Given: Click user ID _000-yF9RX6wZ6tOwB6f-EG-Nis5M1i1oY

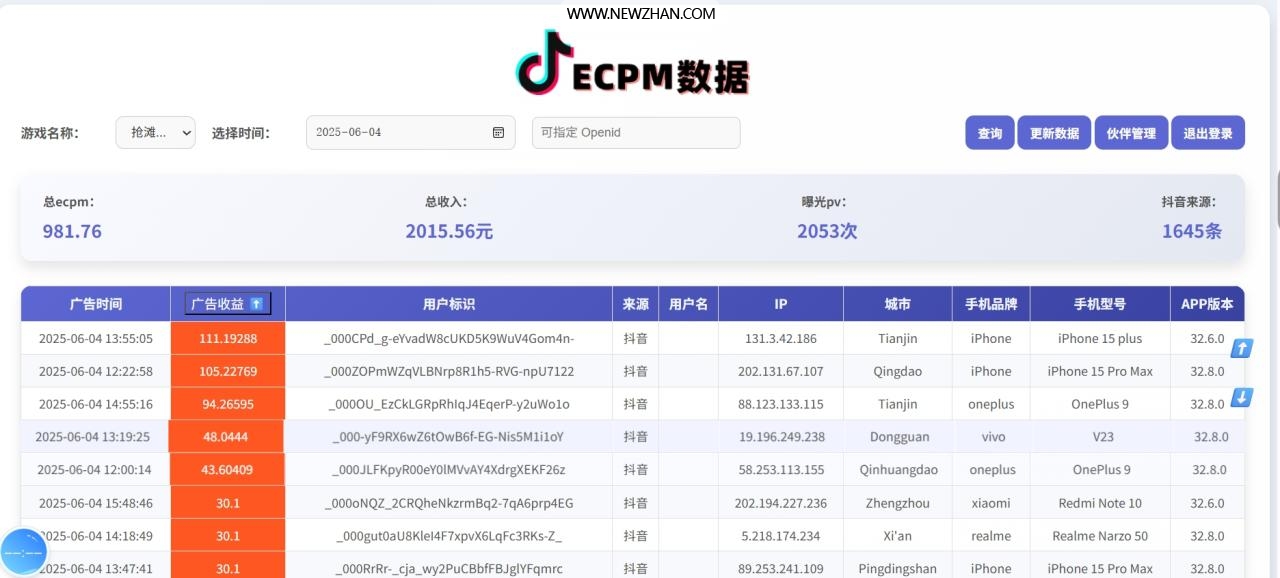Looking at the screenshot, I should tap(448, 437).
